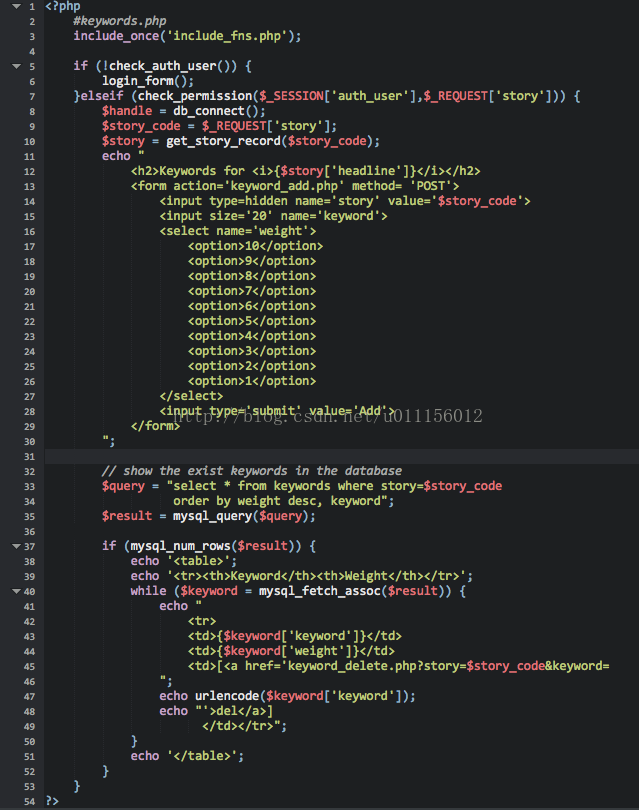Collapse the if block fold at line 5
639x810 pixels.
pyautogui.click(x=17, y=67)
